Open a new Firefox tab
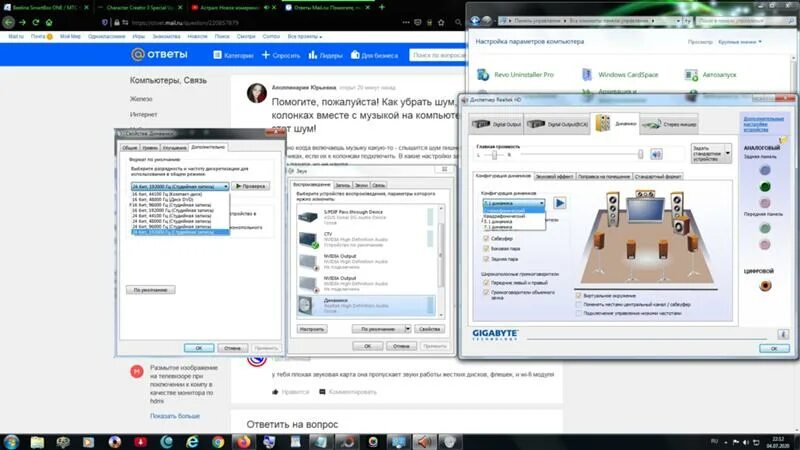This screenshot has height=450, width=800. click(382, 7)
